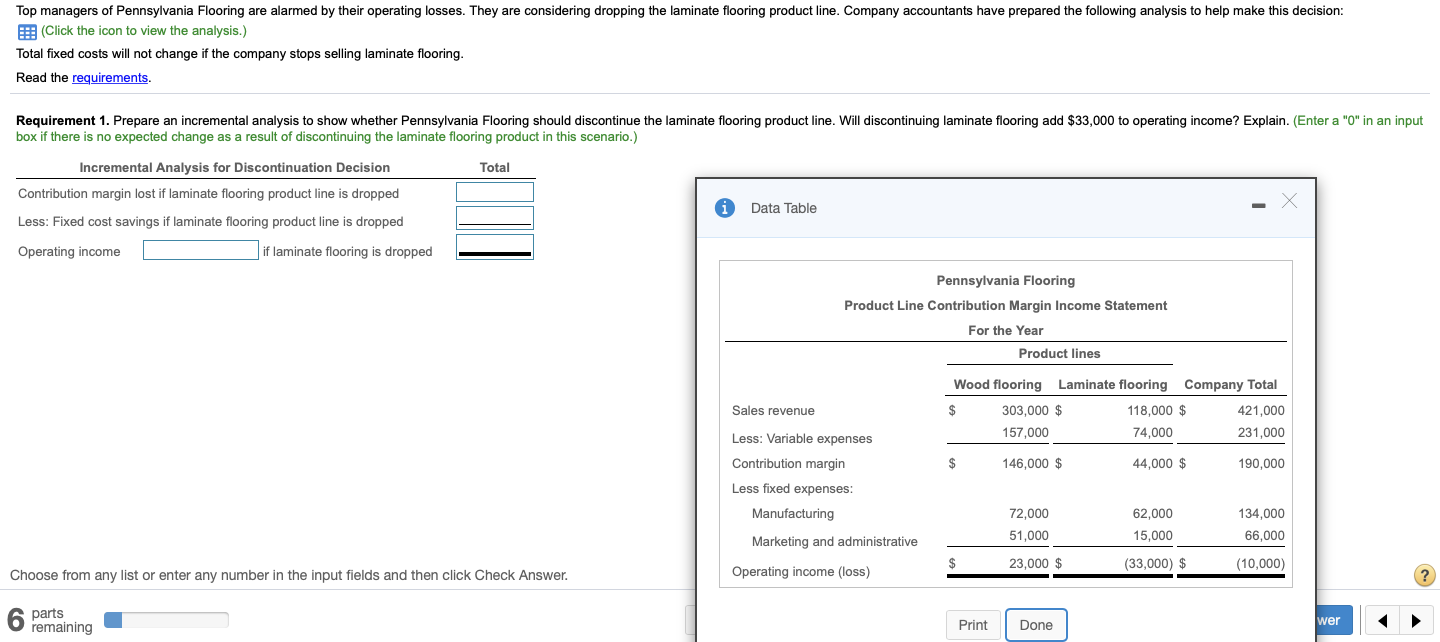Click the 'Less: Variable expenses' row label
Screen dimensions: 1440x642
(802, 438)
